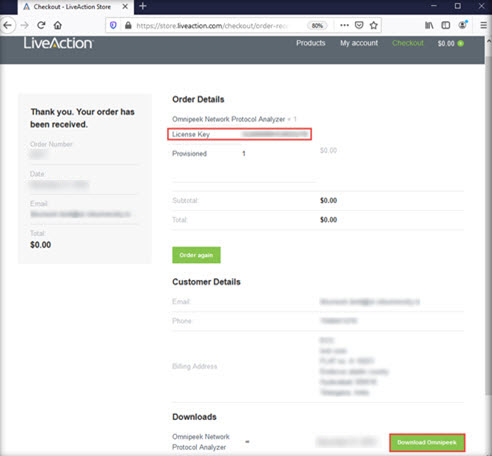This screenshot has width=492, height=456.
Task: Click the Download Omnipeek button
Action: pyautogui.click(x=427, y=442)
